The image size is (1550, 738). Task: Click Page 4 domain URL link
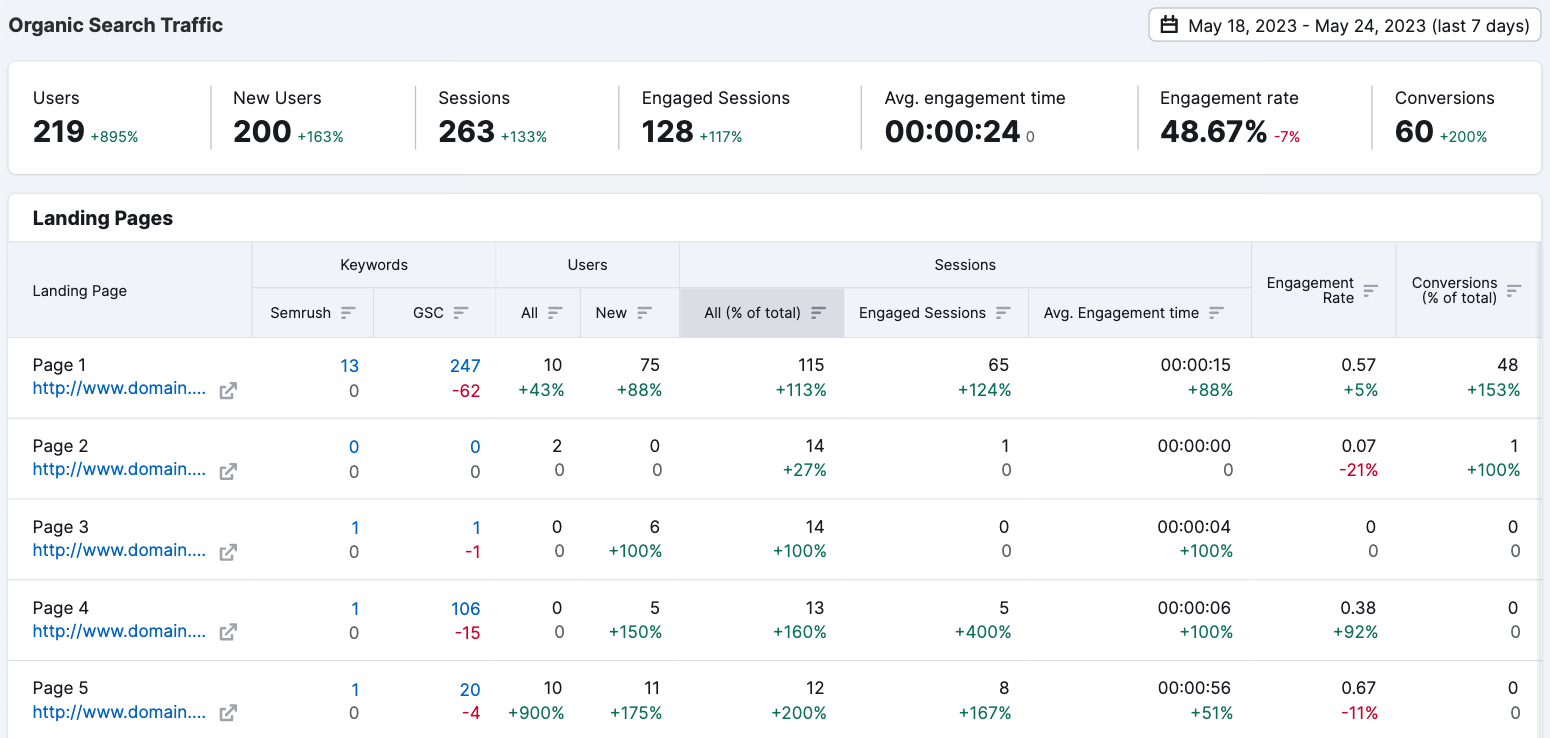pyautogui.click(x=119, y=631)
